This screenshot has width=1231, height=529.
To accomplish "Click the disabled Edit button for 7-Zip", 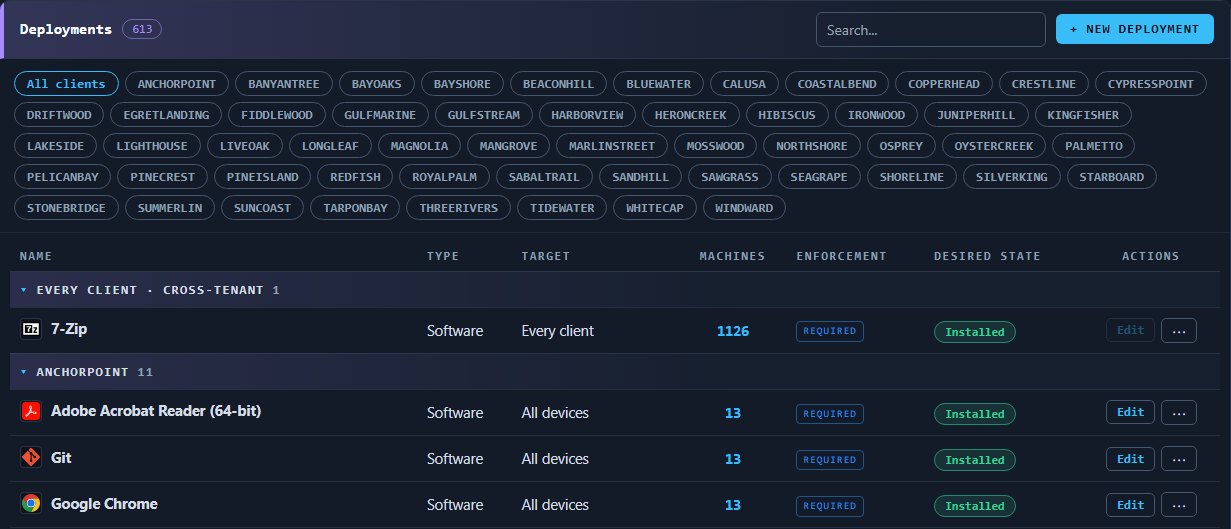I will (x=1130, y=331).
